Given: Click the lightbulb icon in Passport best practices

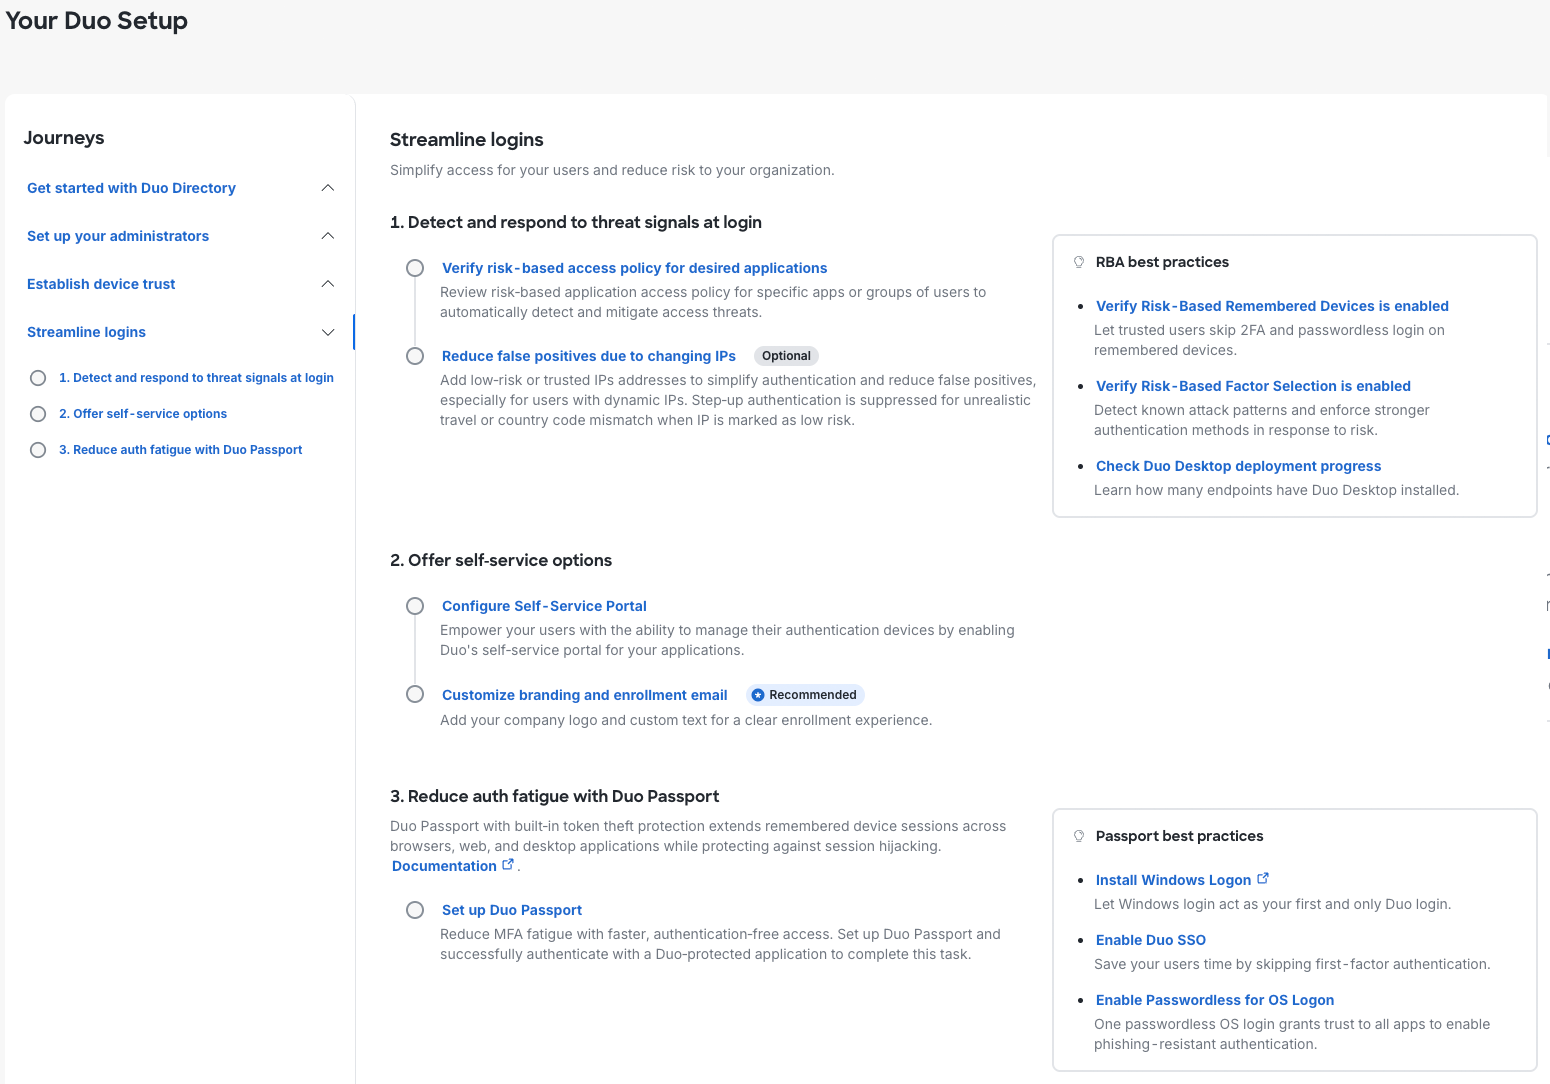Looking at the screenshot, I should pos(1079,836).
